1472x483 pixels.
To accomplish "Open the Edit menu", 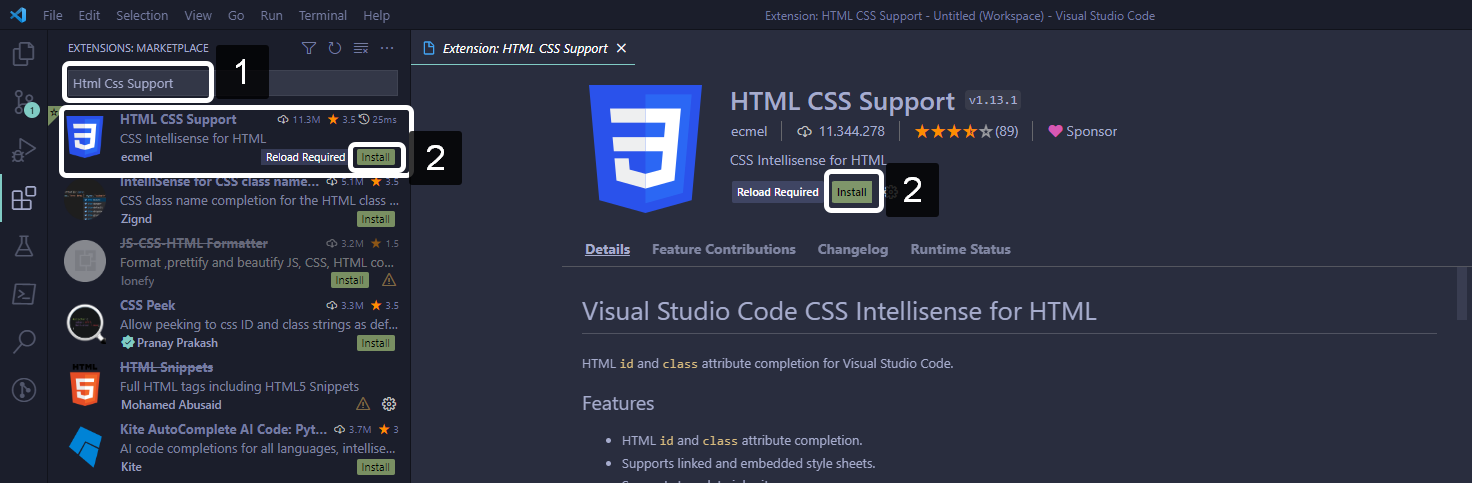I will point(89,16).
